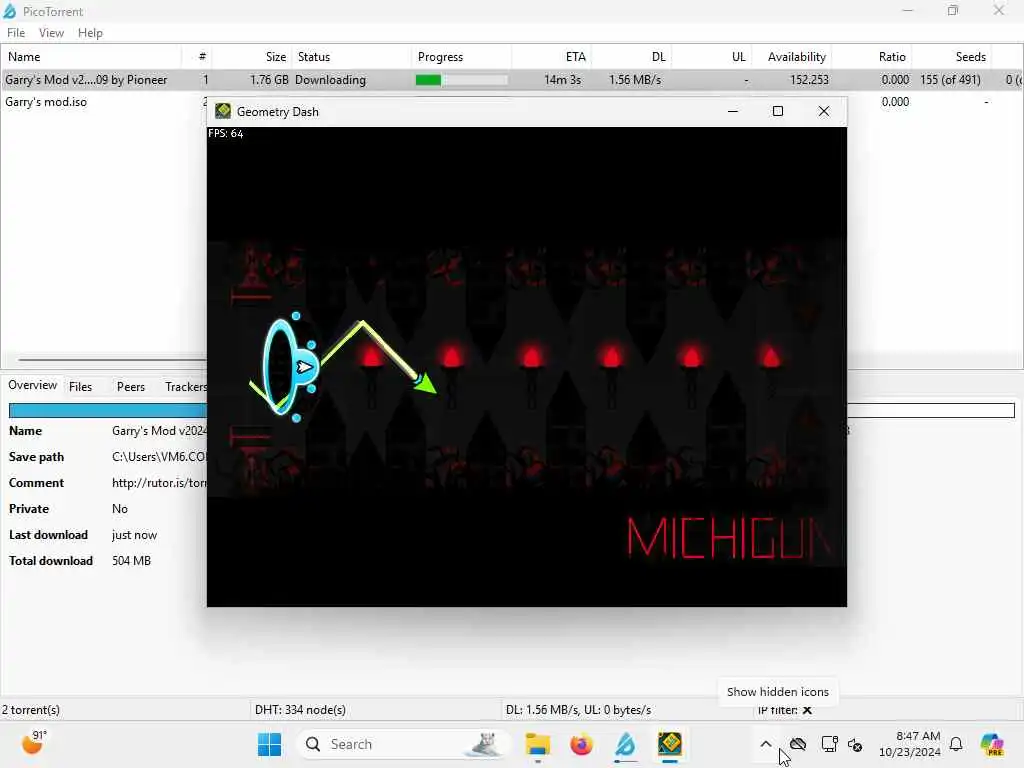The width and height of the screenshot is (1024, 768).
Task: Sort torrents by DL column header
Action: tap(631, 57)
